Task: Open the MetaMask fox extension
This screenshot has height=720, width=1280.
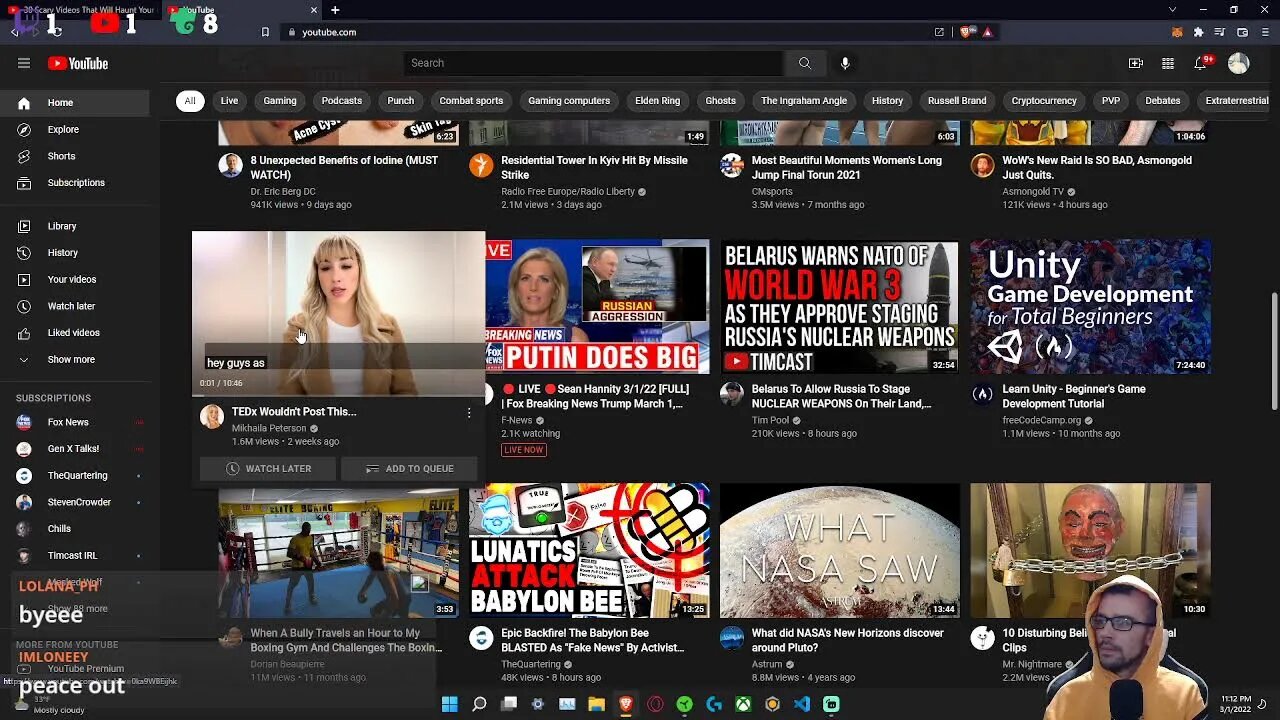Action: click(1177, 32)
